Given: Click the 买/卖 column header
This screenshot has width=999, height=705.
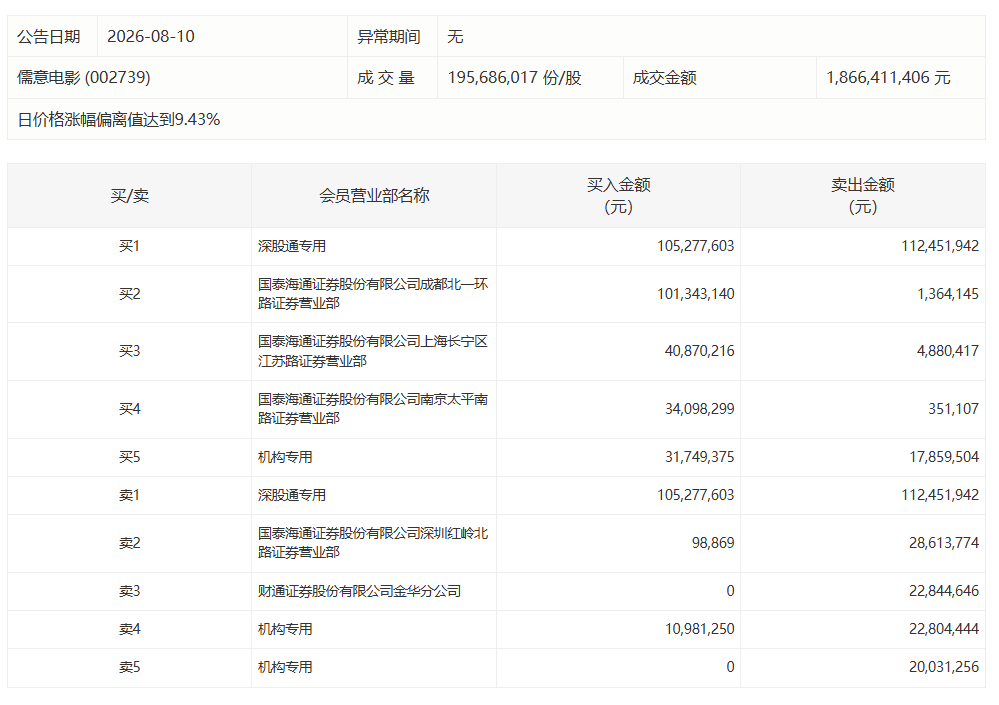Looking at the screenshot, I should coord(129,196).
